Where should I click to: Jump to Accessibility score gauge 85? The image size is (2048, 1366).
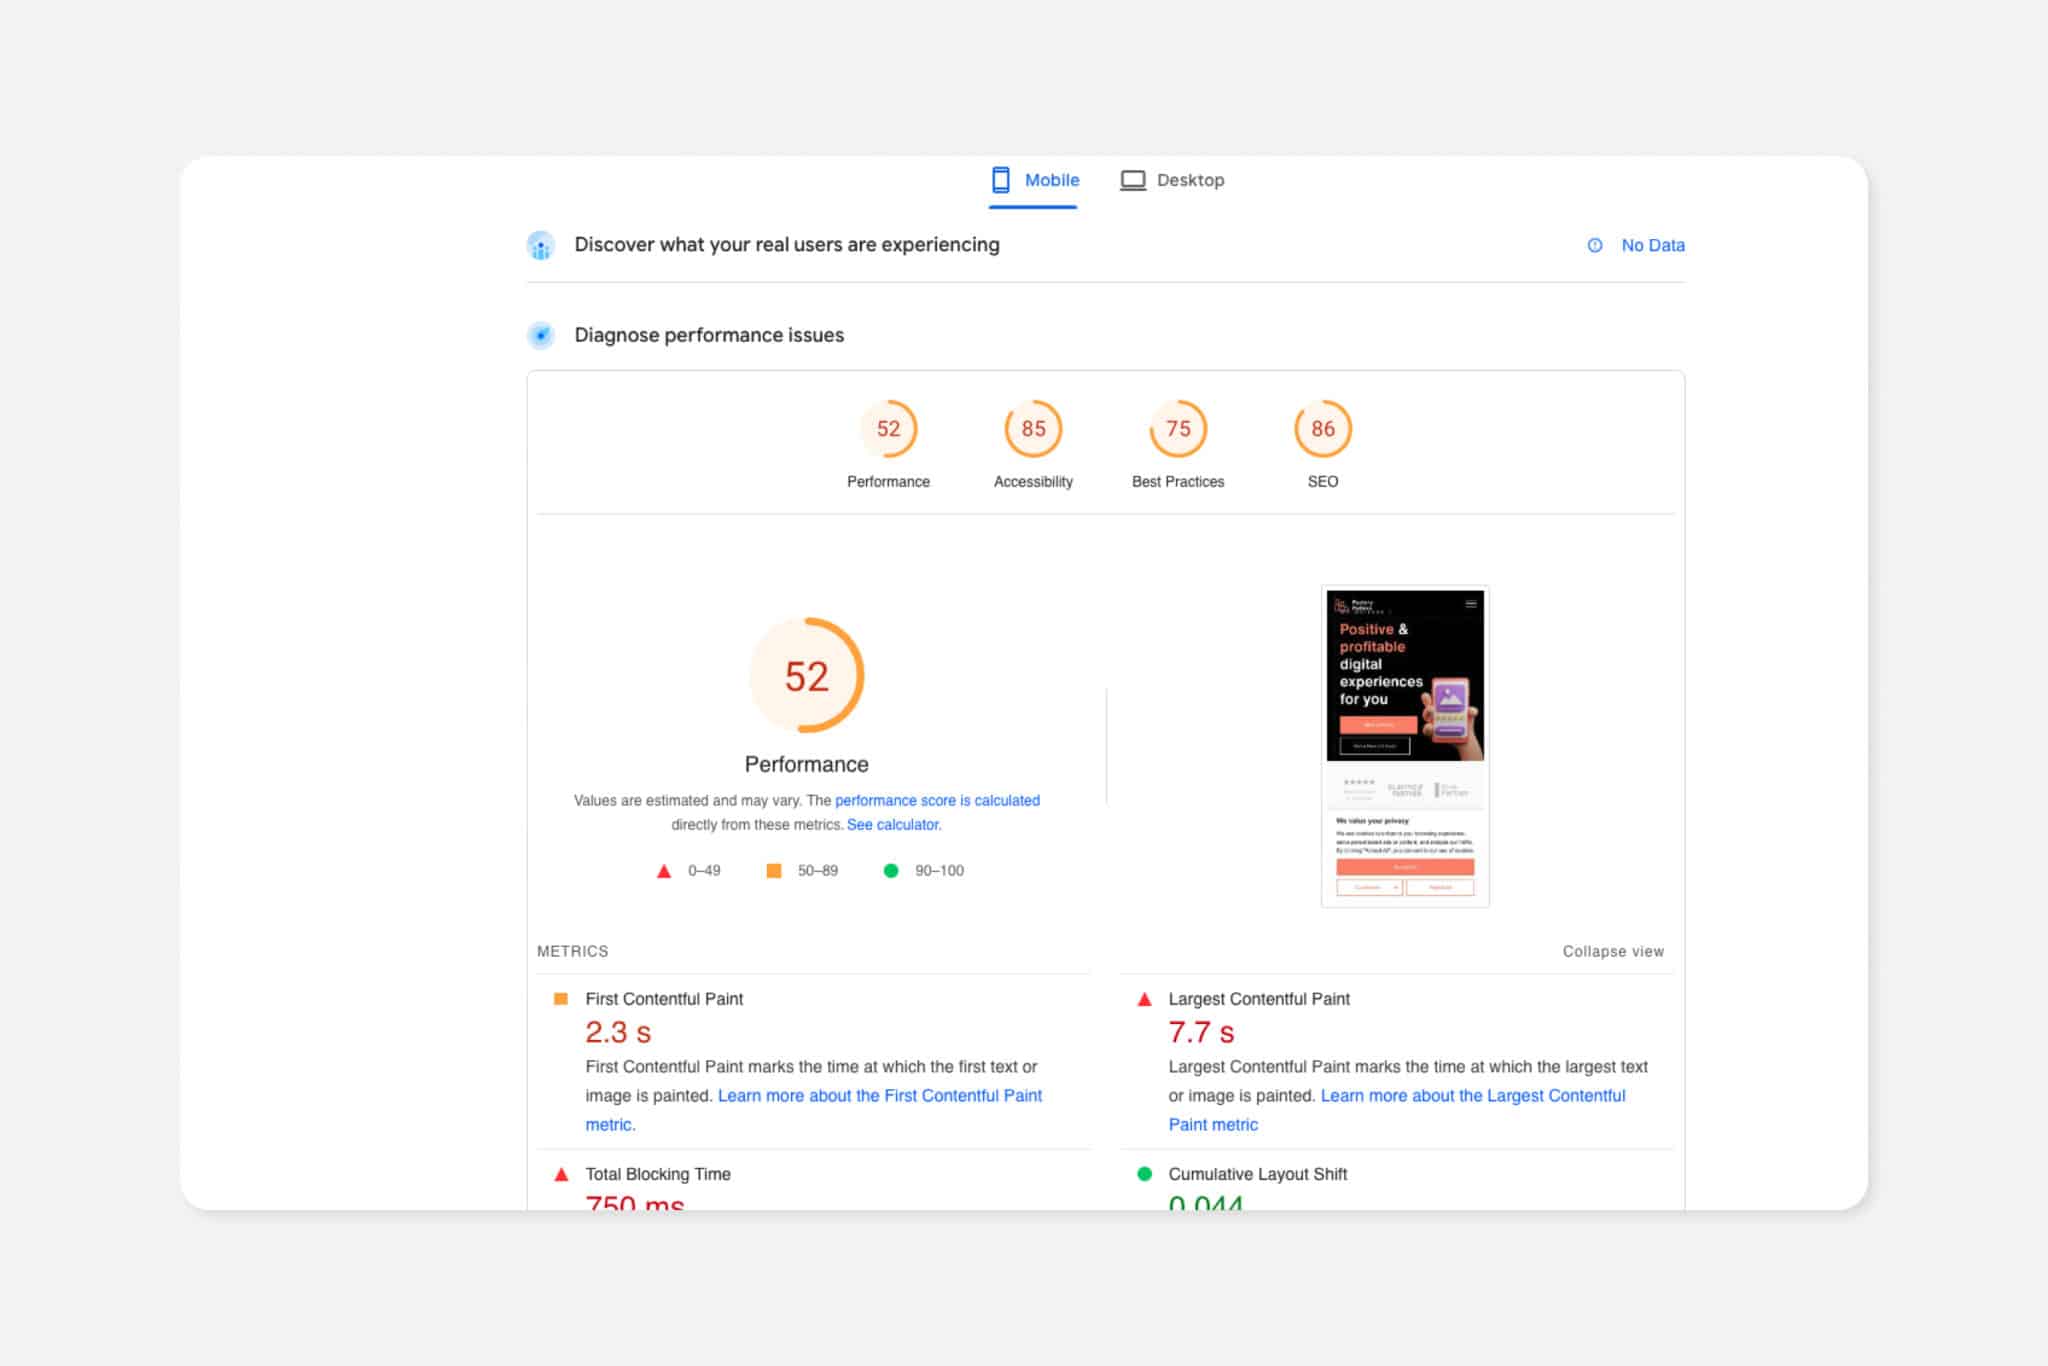point(1033,429)
